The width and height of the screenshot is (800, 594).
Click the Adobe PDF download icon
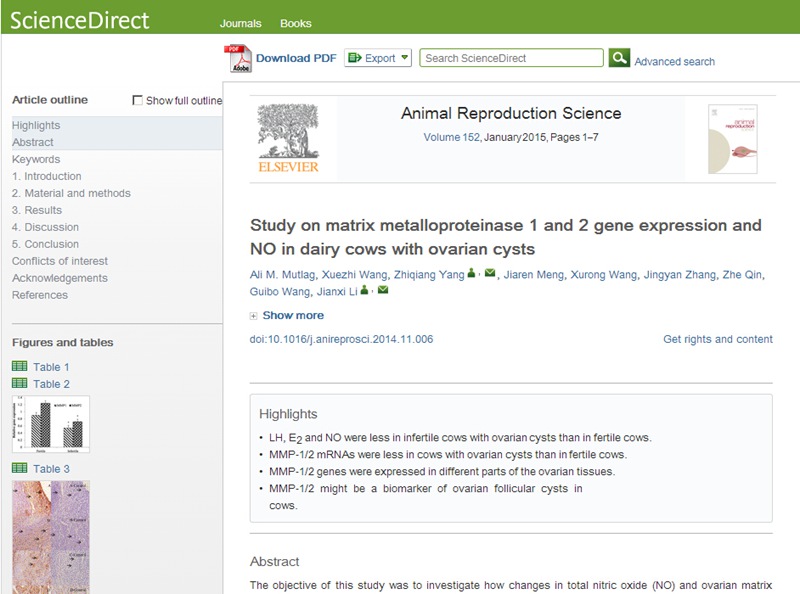[x=238, y=58]
